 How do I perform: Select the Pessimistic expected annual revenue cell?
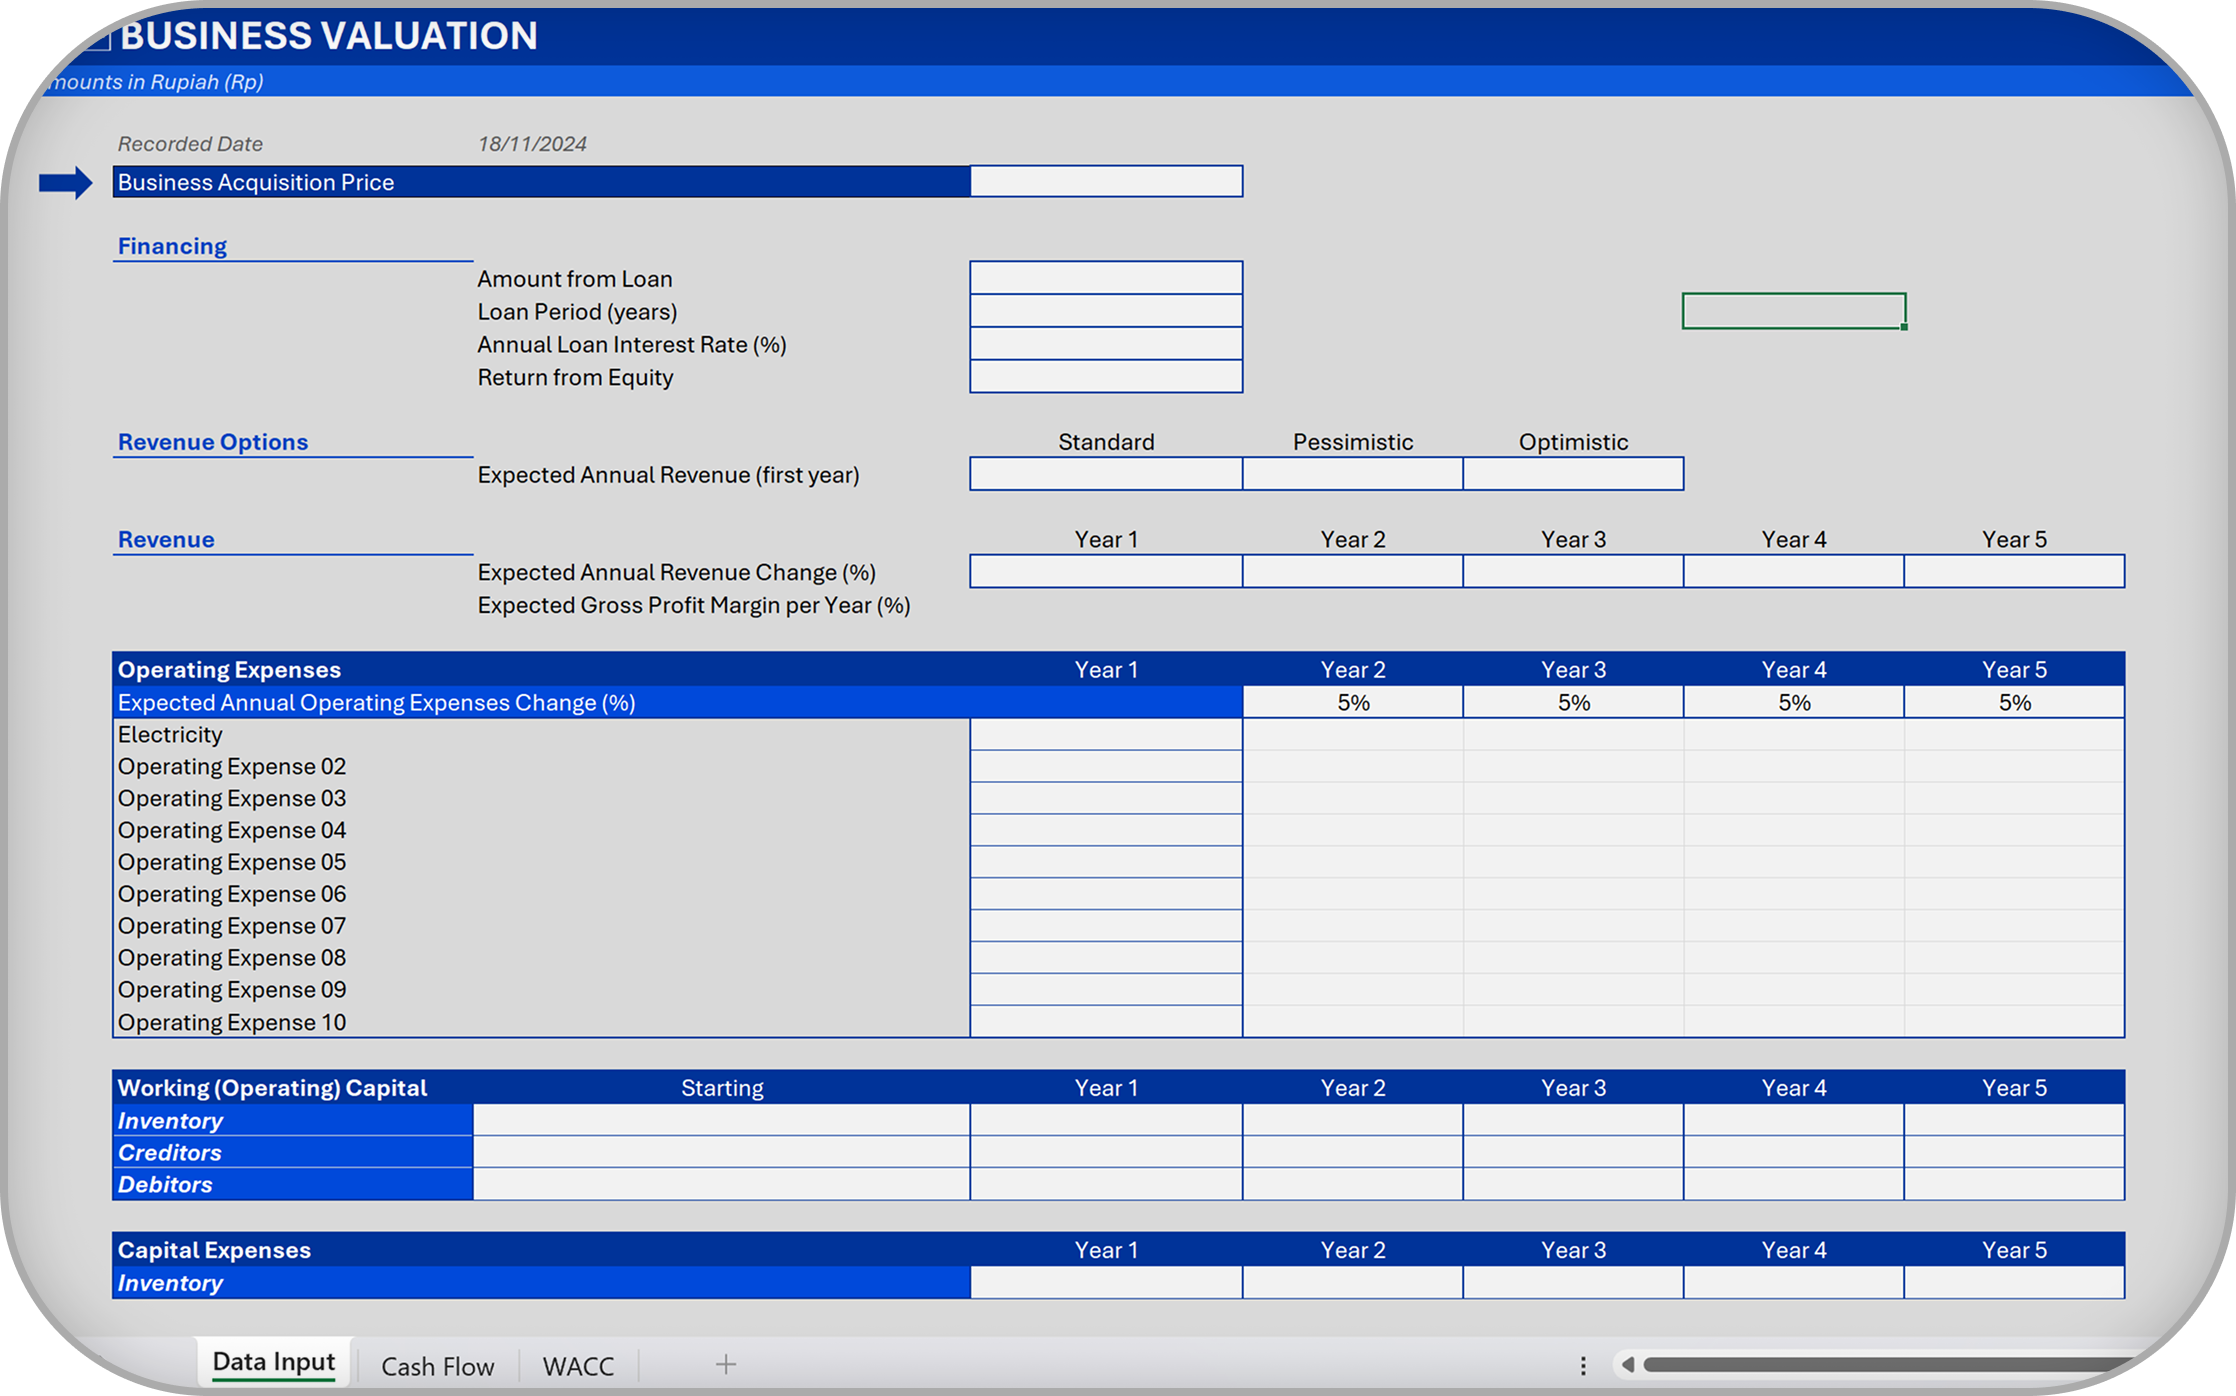[1352, 474]
